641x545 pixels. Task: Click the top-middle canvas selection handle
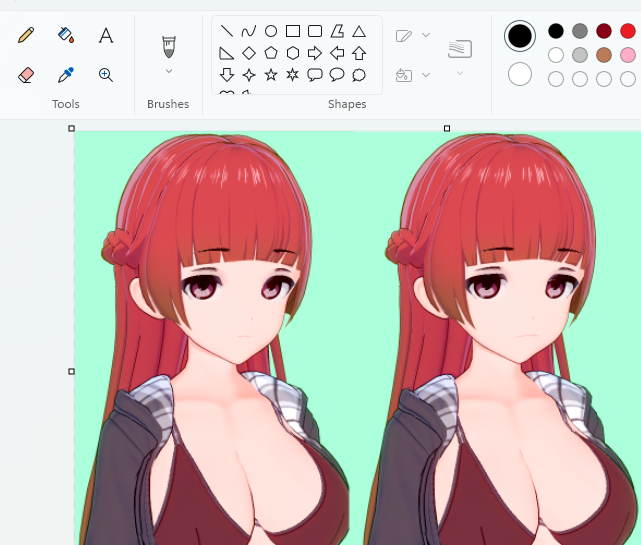click(x=447, y=128)
